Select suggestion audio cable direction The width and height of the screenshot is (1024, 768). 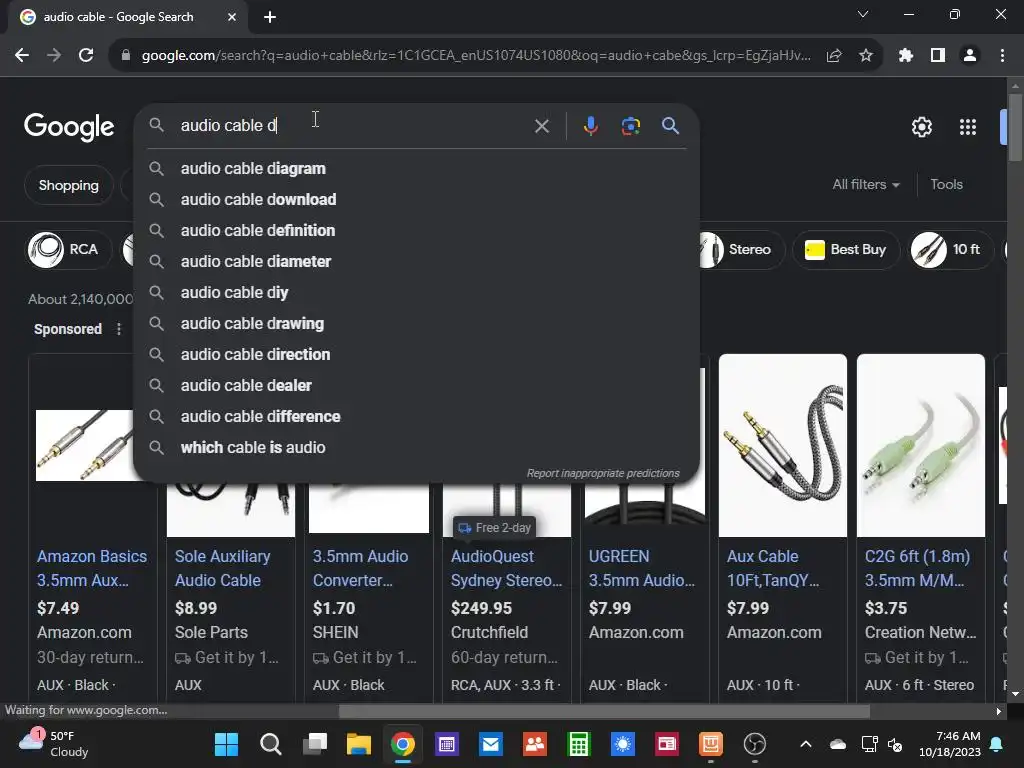[x=415, y=355]
